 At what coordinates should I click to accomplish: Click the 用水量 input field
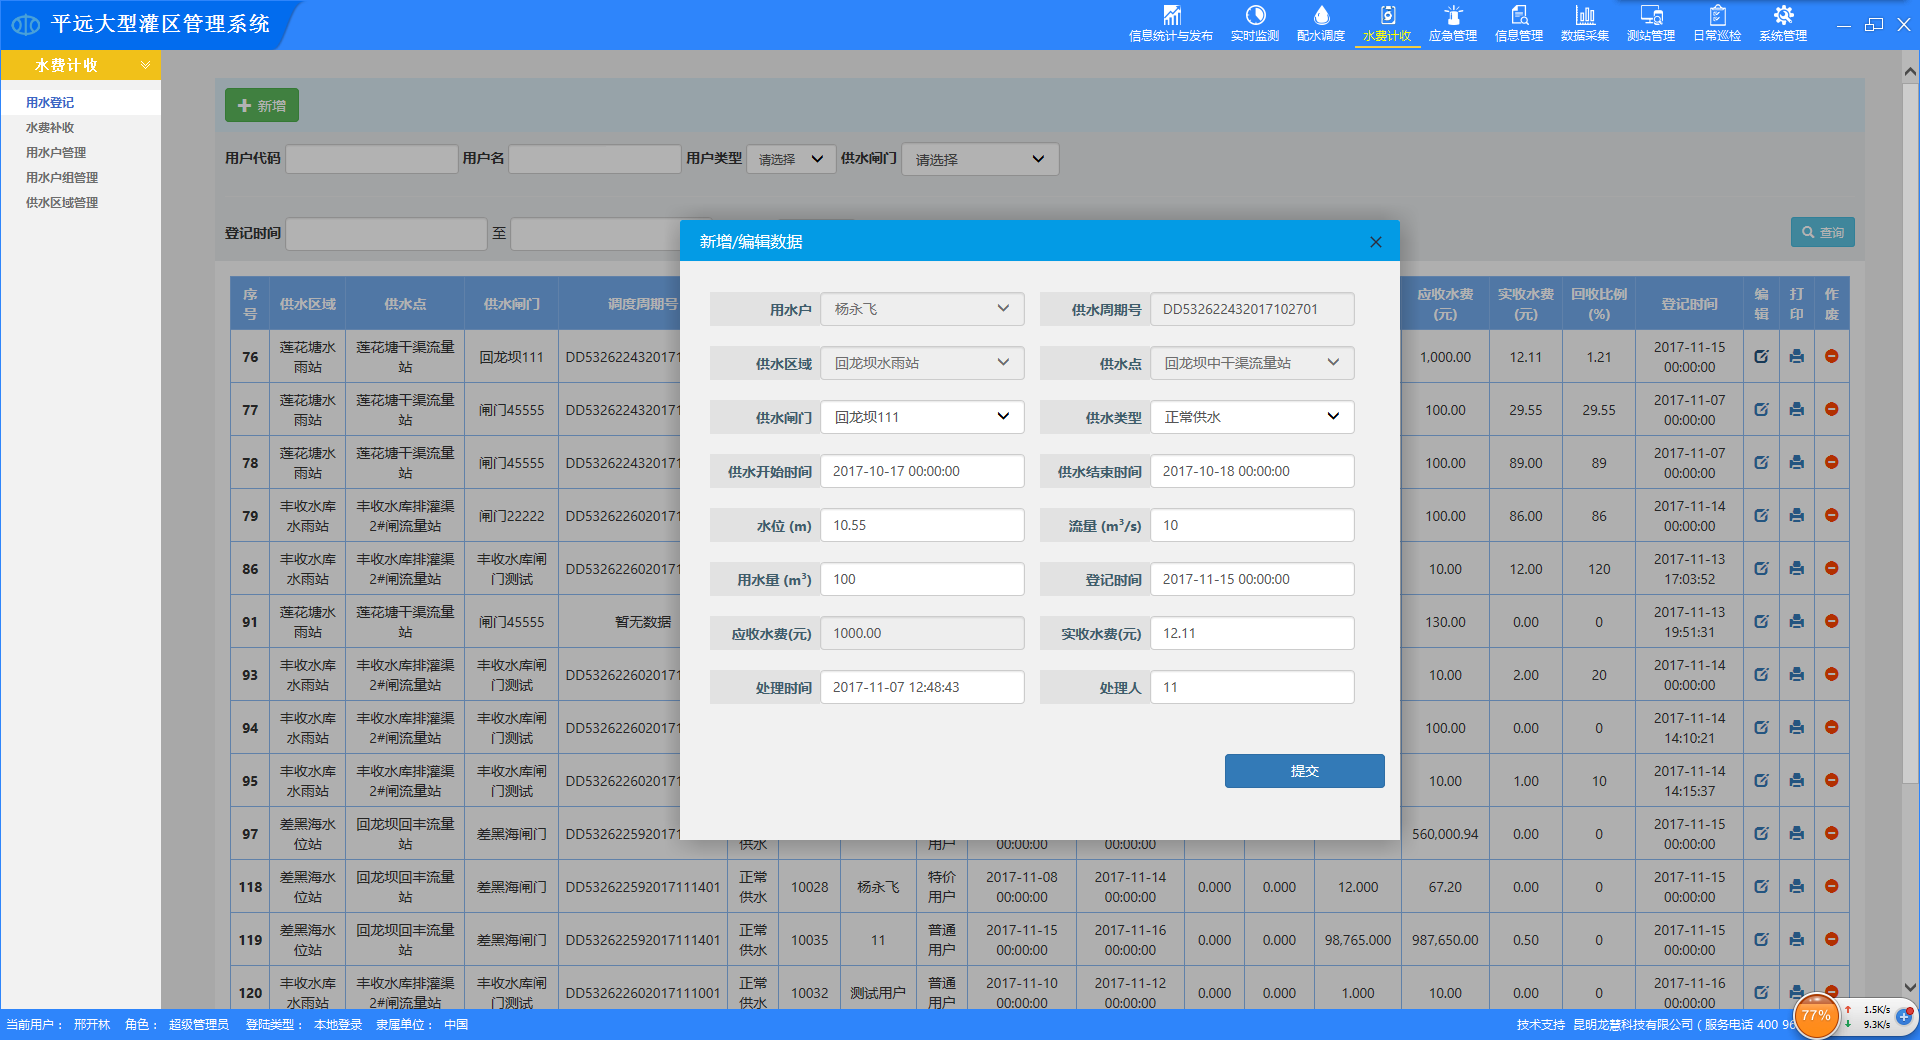[922, 579]
